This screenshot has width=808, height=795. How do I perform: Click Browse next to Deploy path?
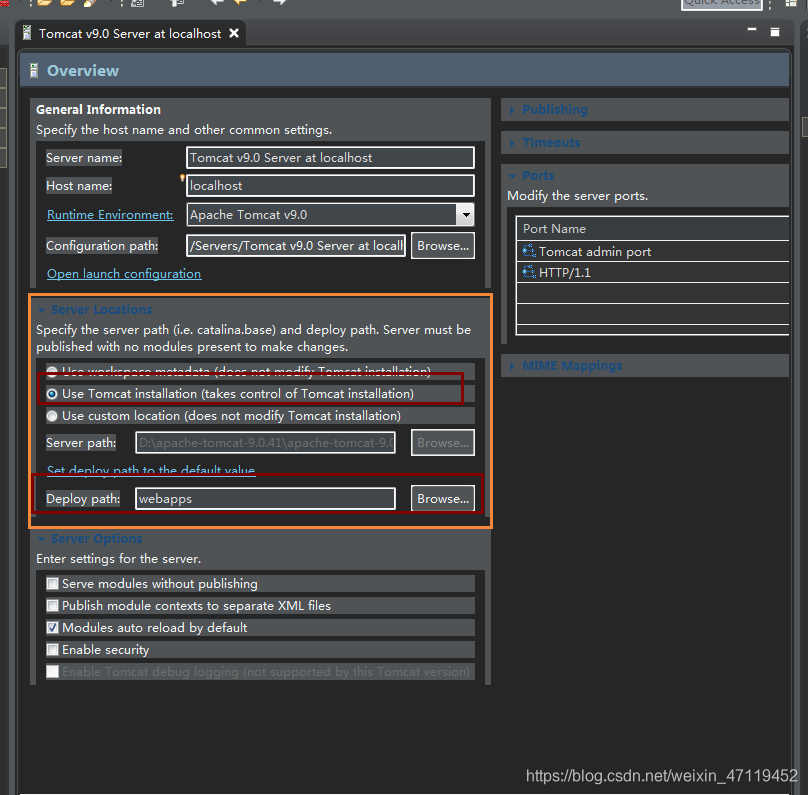pos(443,498)
